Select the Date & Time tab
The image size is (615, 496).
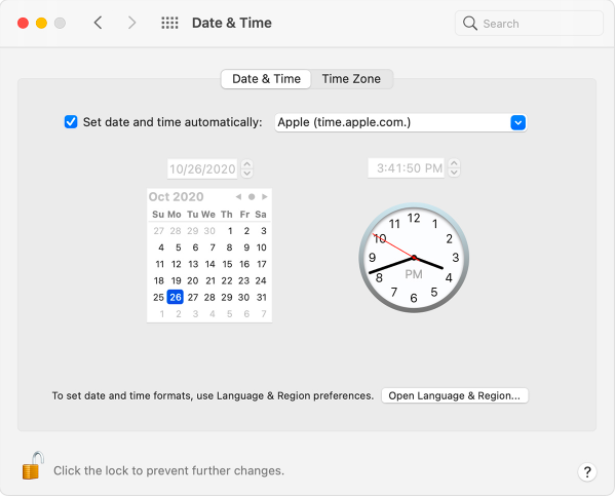tap(266, 79)
